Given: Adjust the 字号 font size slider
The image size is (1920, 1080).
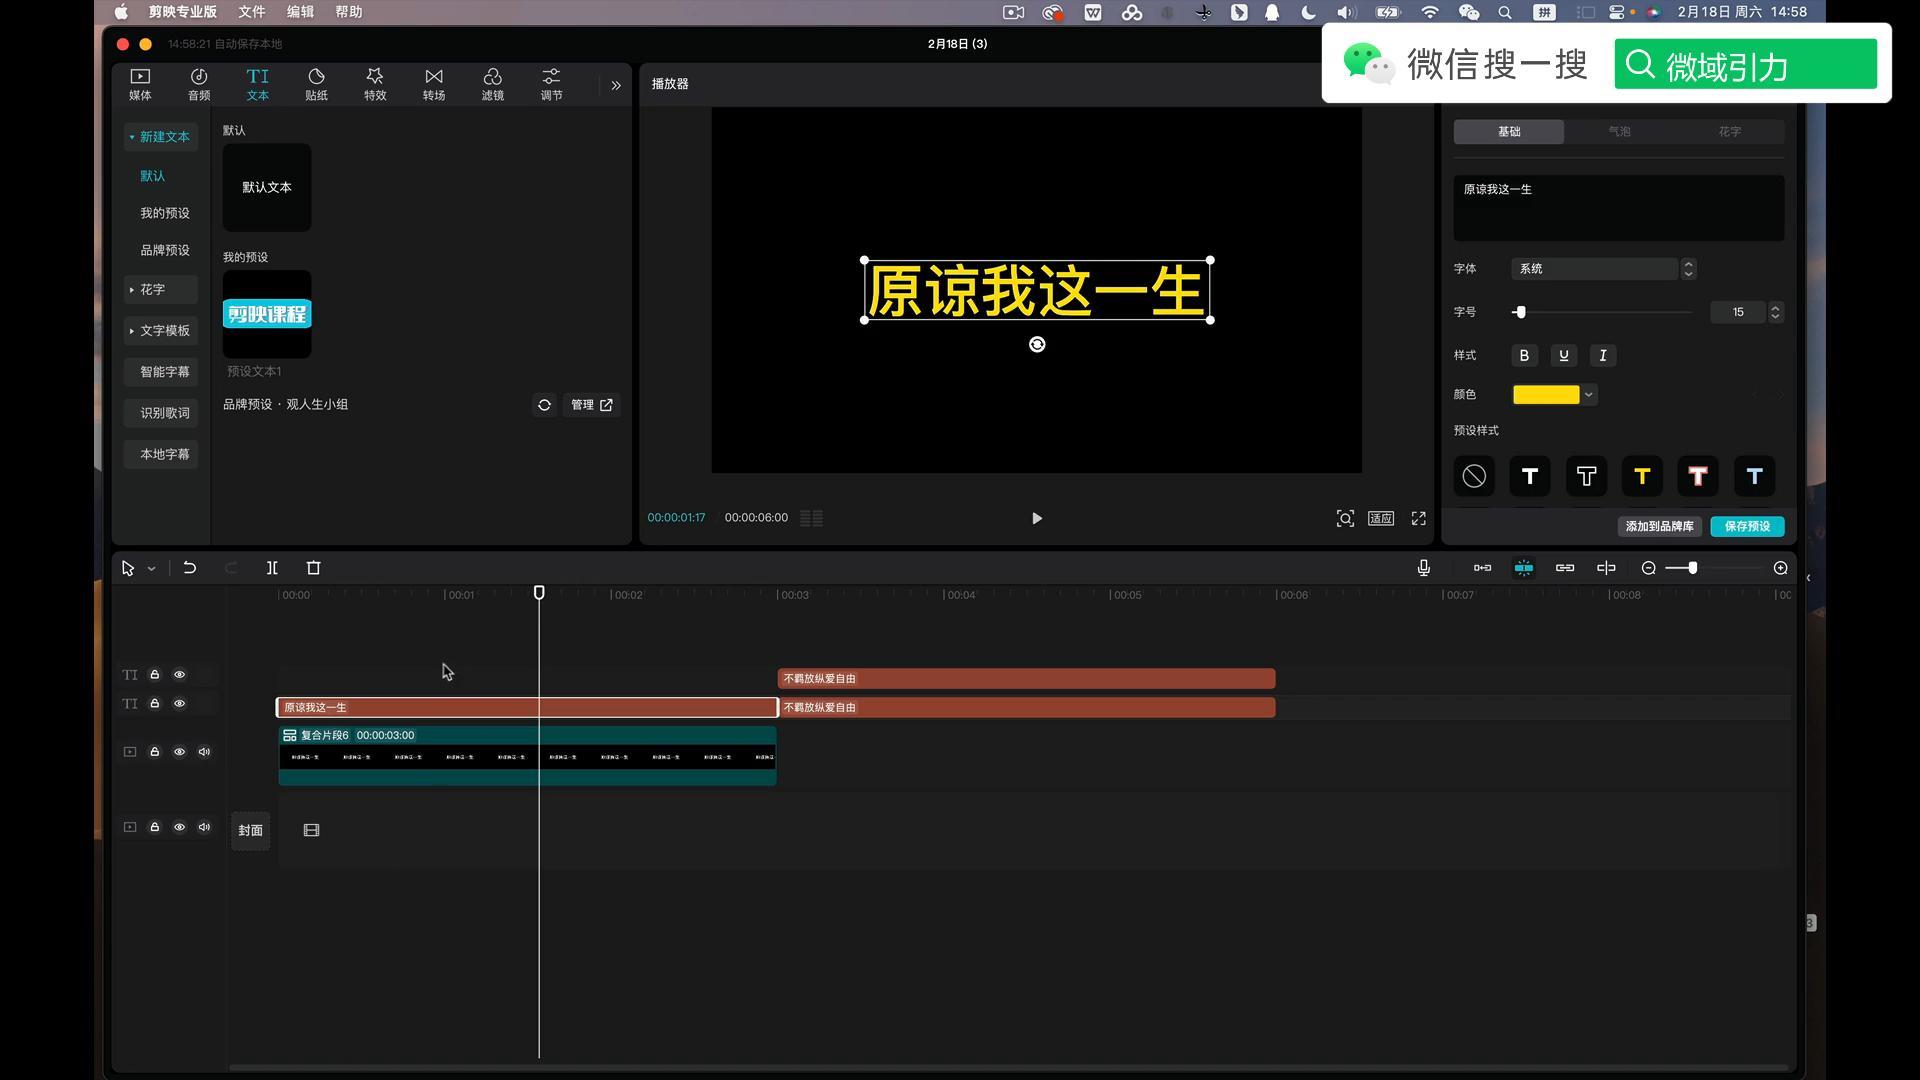Looking at the screenshot, I should 1520,312.
